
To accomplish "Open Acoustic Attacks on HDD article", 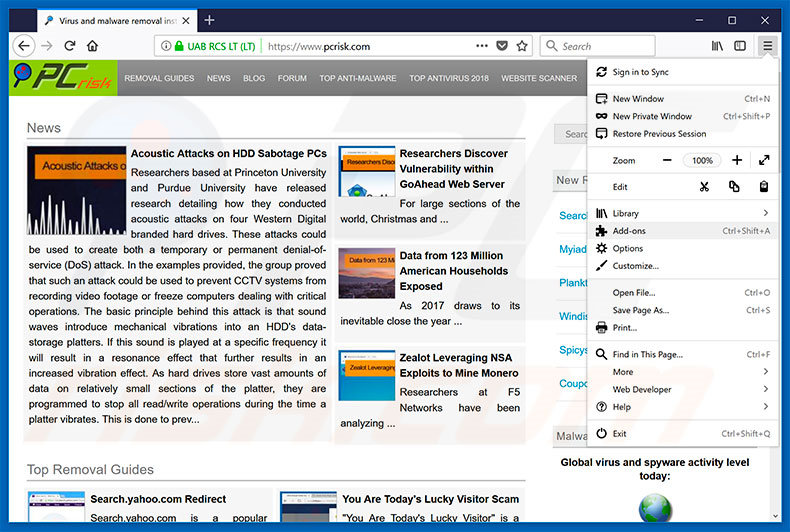I will (229, 153).
